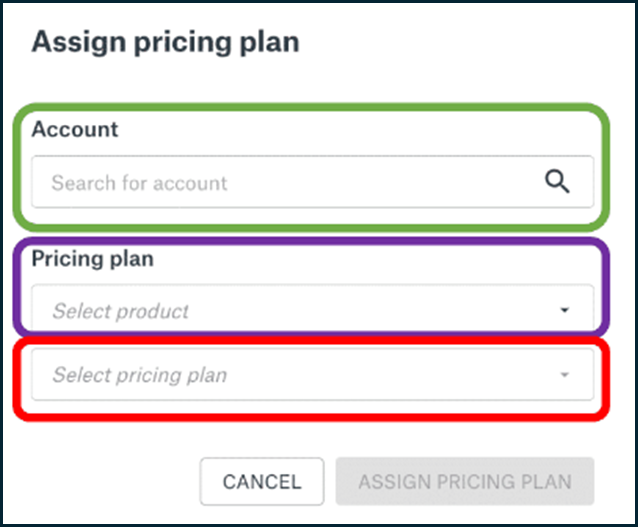Submit with the grey ASSIGN PRICING PLAN button
The height and width of the screenshot is (527, 638).
(x=465, y=481)
